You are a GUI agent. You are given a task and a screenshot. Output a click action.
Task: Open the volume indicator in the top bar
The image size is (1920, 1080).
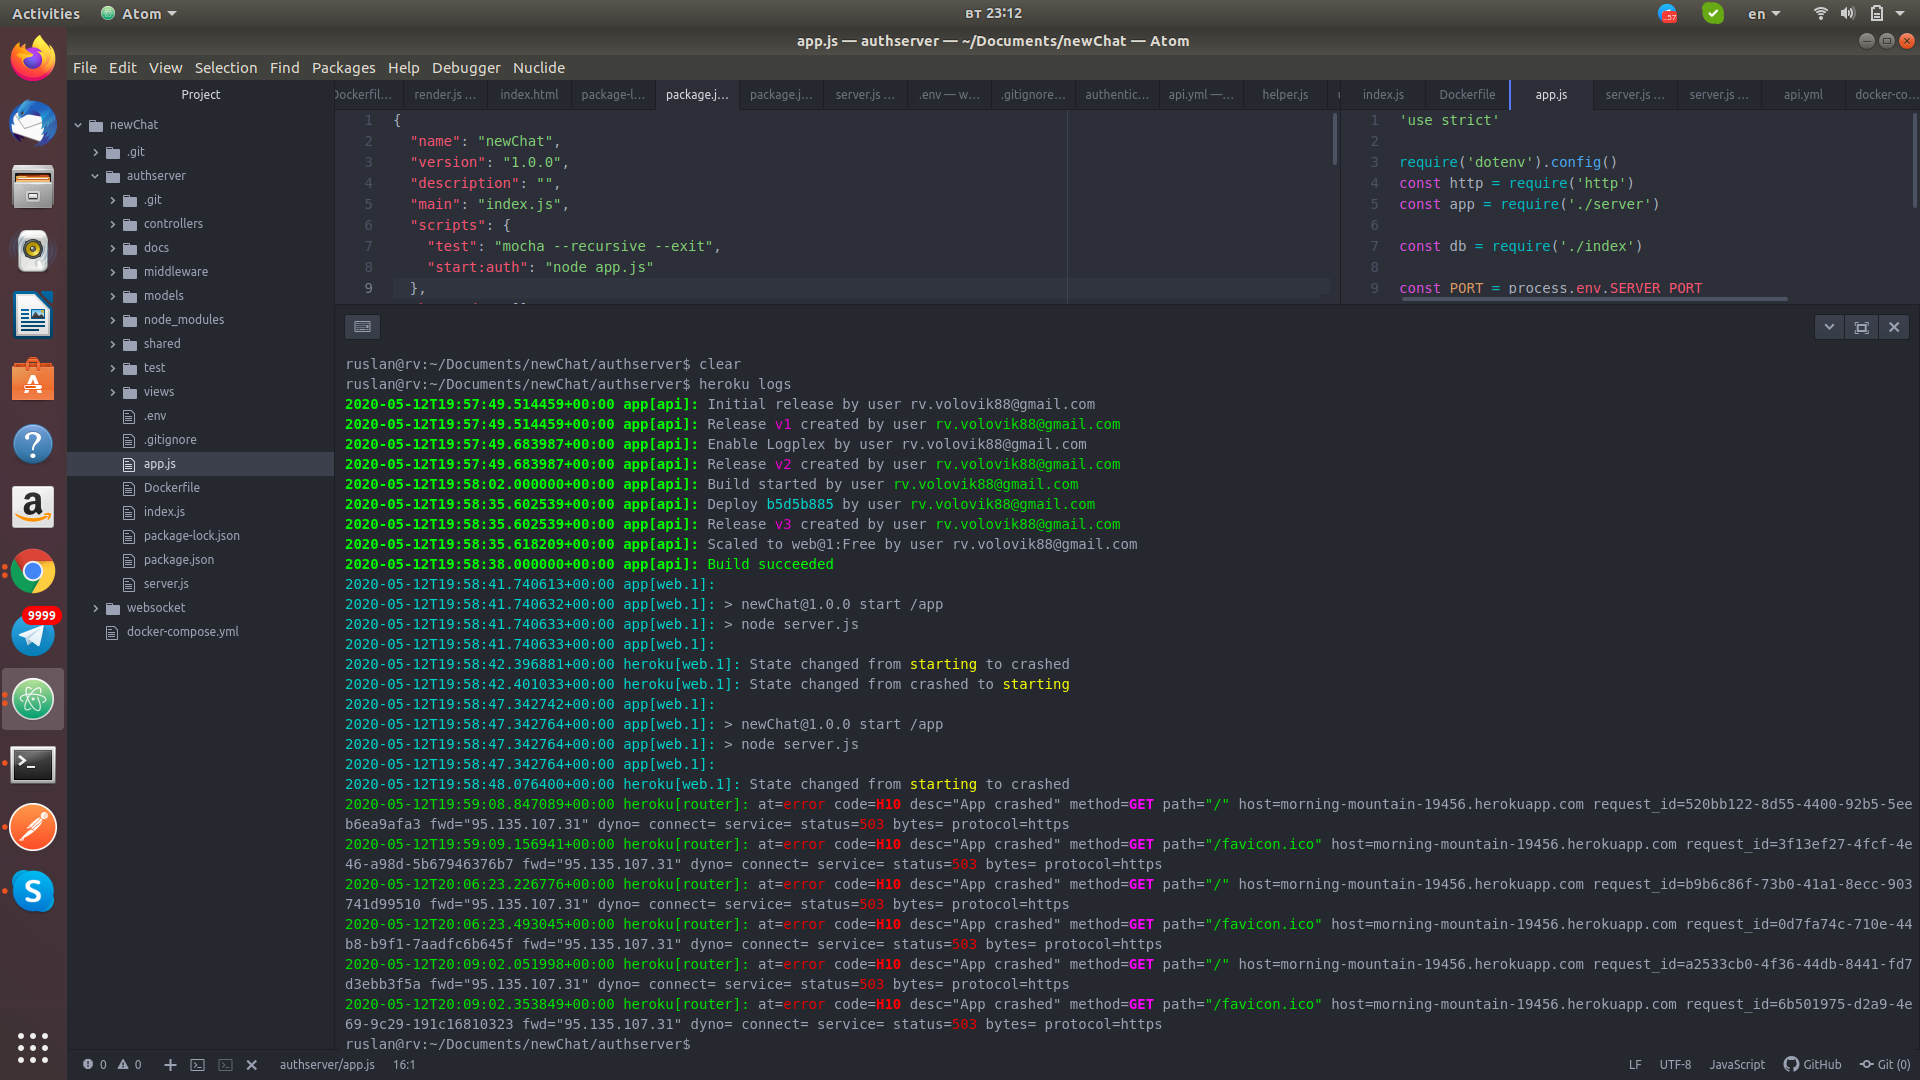click(x=1848, y=14)
